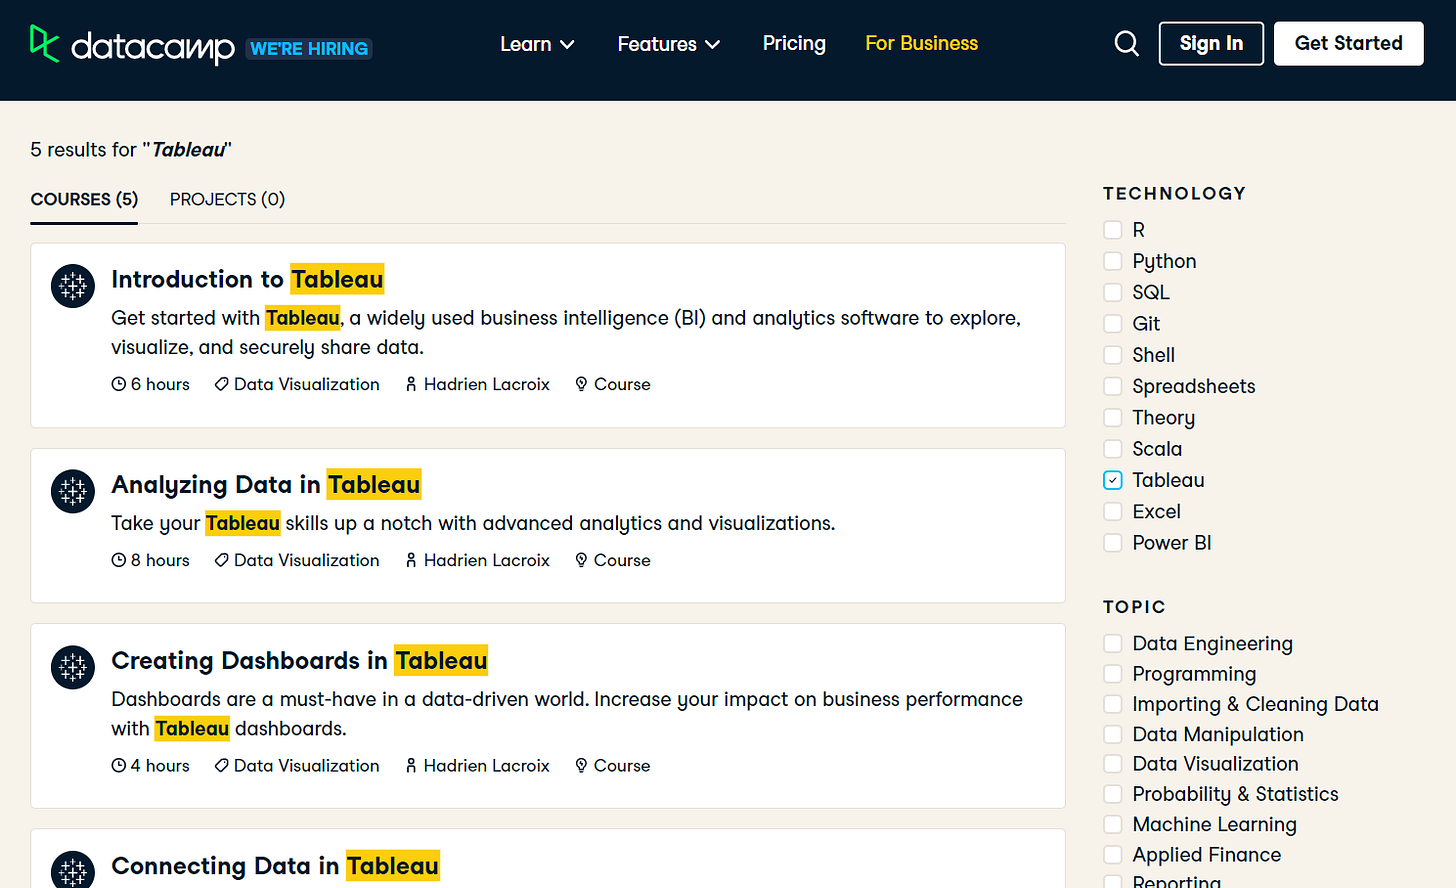The image size is (1456, 888).
Task: Click tag icon in Introduction to Tableau row
Action: coord(222,384)
